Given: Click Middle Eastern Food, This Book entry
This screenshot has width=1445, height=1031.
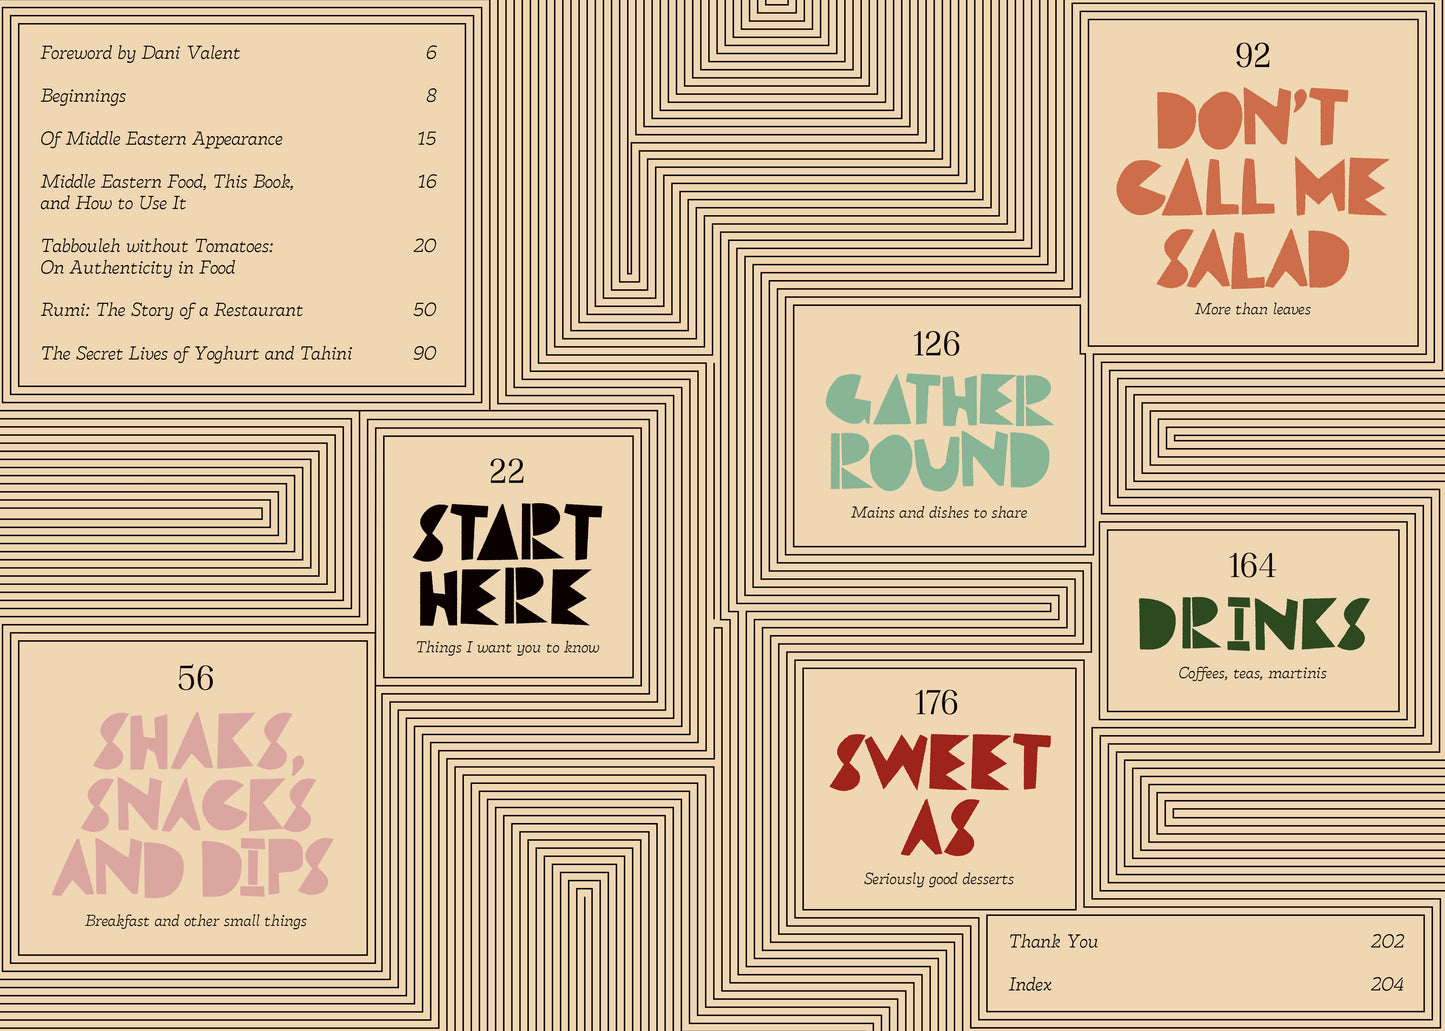Looking at the screenshot, I should point(238,192).
